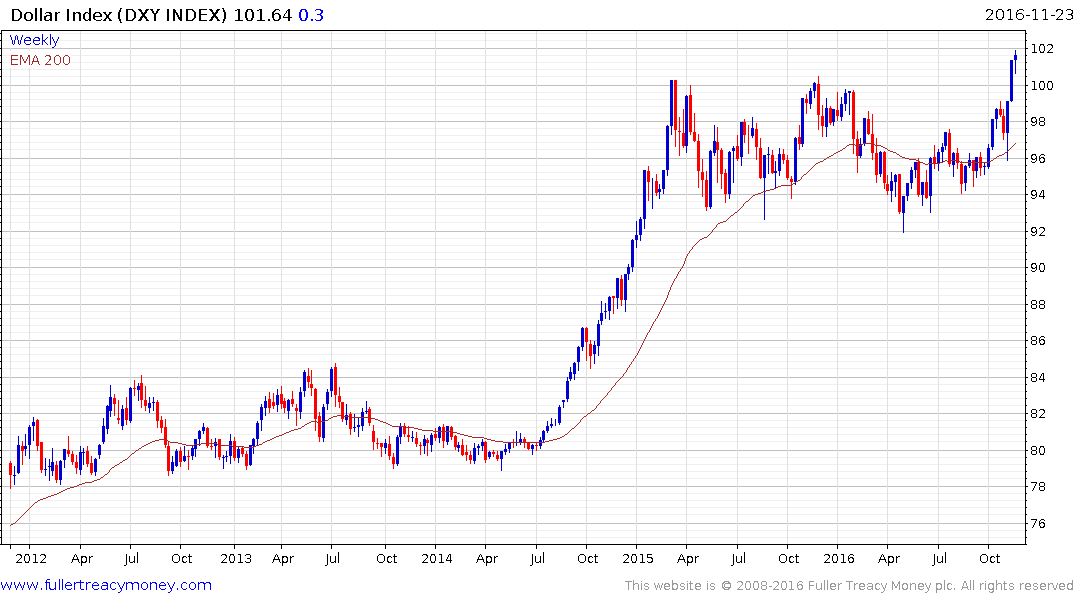Open the www.fullertreacymoney.com link
The width and height of the screenshot is (1075, 600).
106,585
